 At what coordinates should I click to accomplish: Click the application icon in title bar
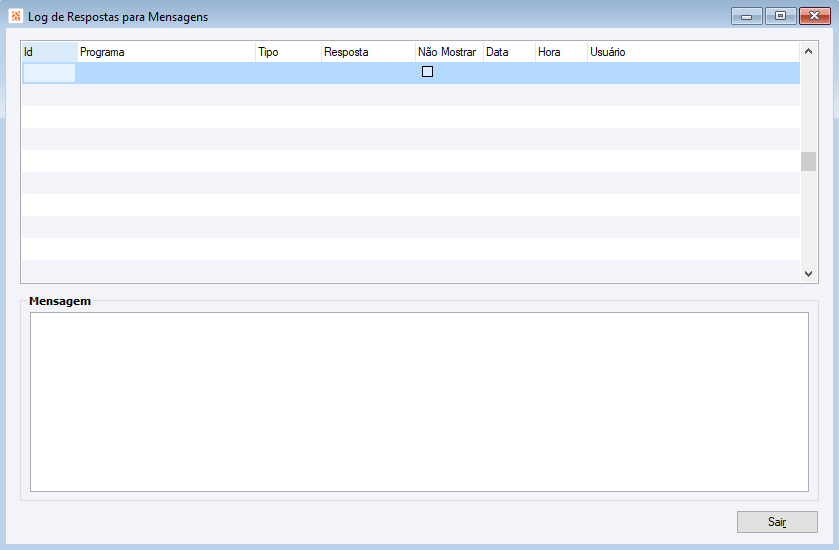click(x=16, y=16)
